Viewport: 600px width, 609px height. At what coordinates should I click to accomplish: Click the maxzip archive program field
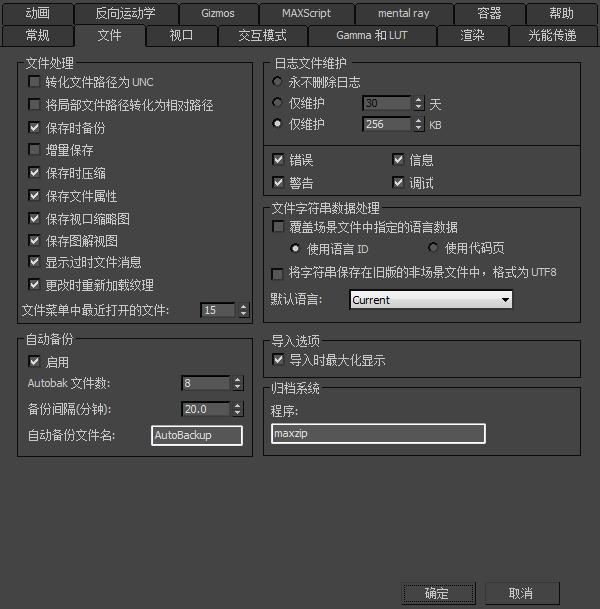pyautogui.click(x=378, y=433)
